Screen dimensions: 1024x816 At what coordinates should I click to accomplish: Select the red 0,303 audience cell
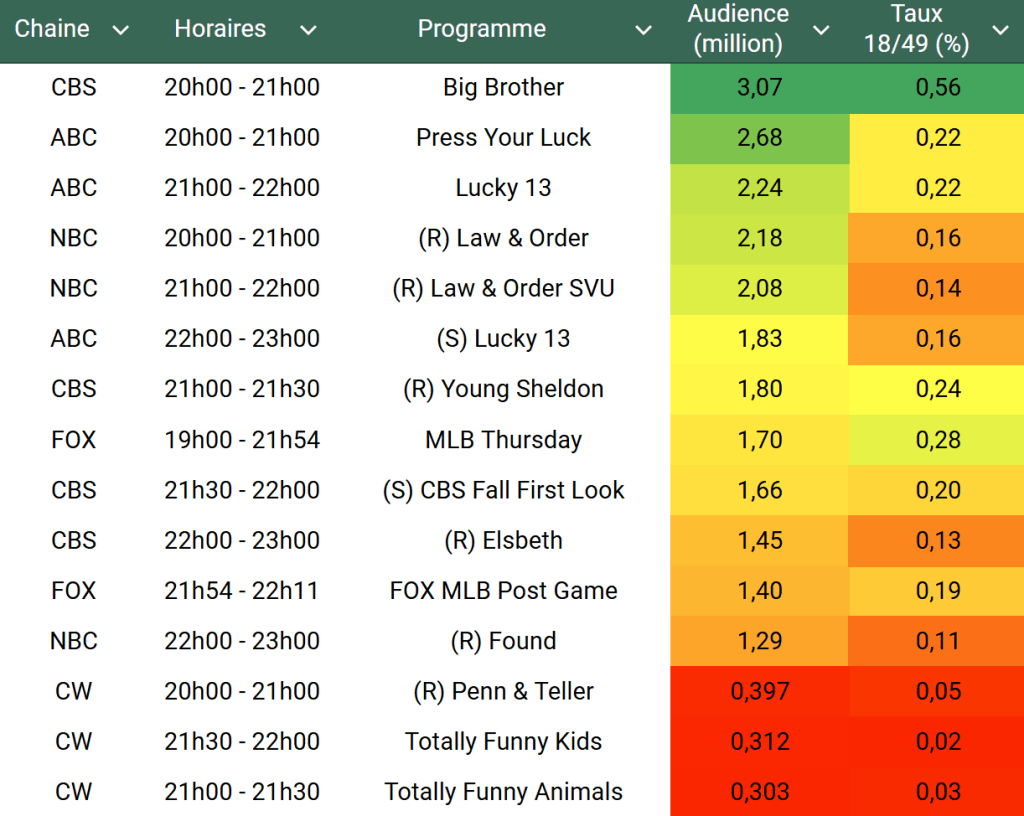tap(759, 792)
